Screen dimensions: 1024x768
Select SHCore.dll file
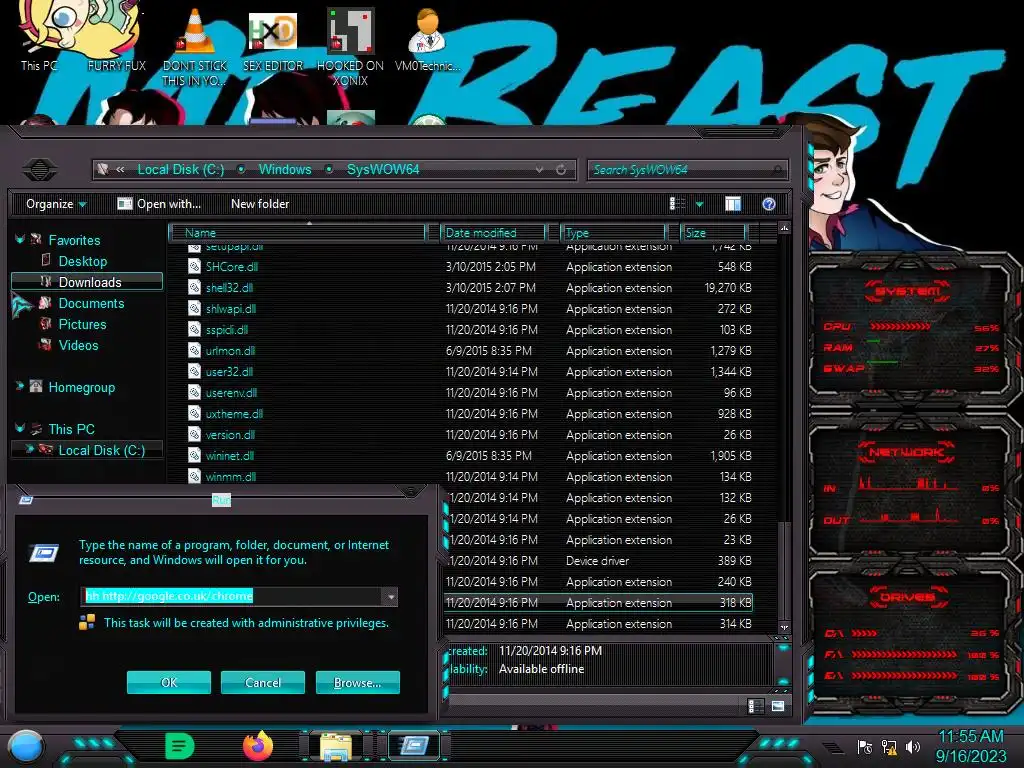pos(232,267)
